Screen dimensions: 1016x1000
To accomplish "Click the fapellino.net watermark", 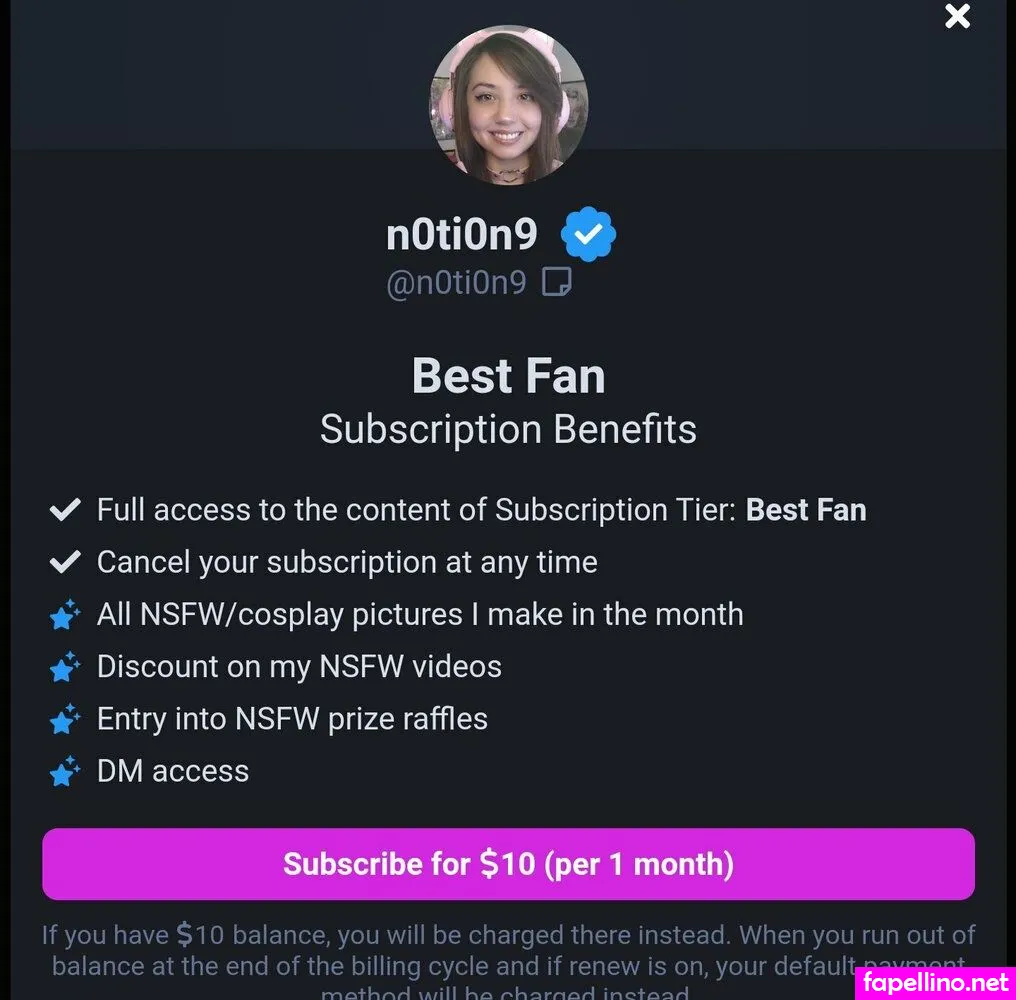I will pyautogui.click(x=935, y=982).
